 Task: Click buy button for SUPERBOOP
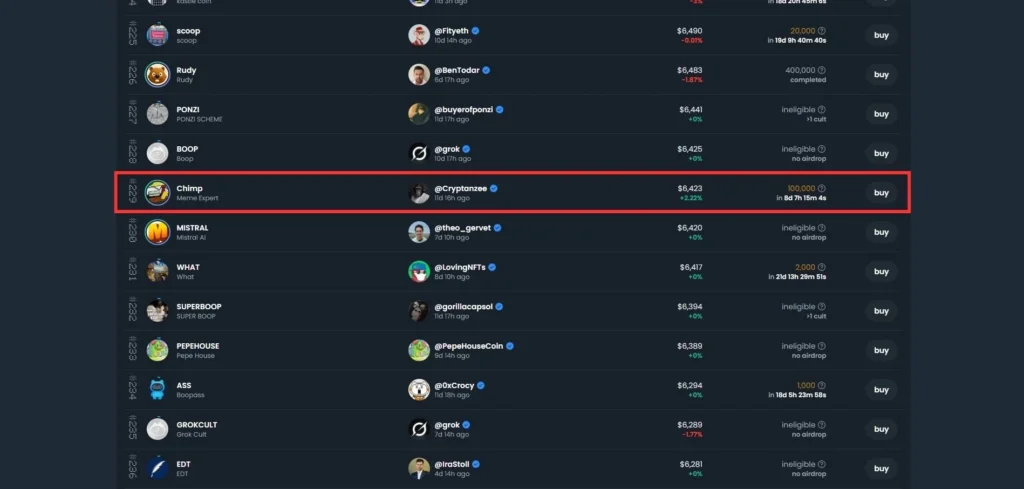pos(882,311)
